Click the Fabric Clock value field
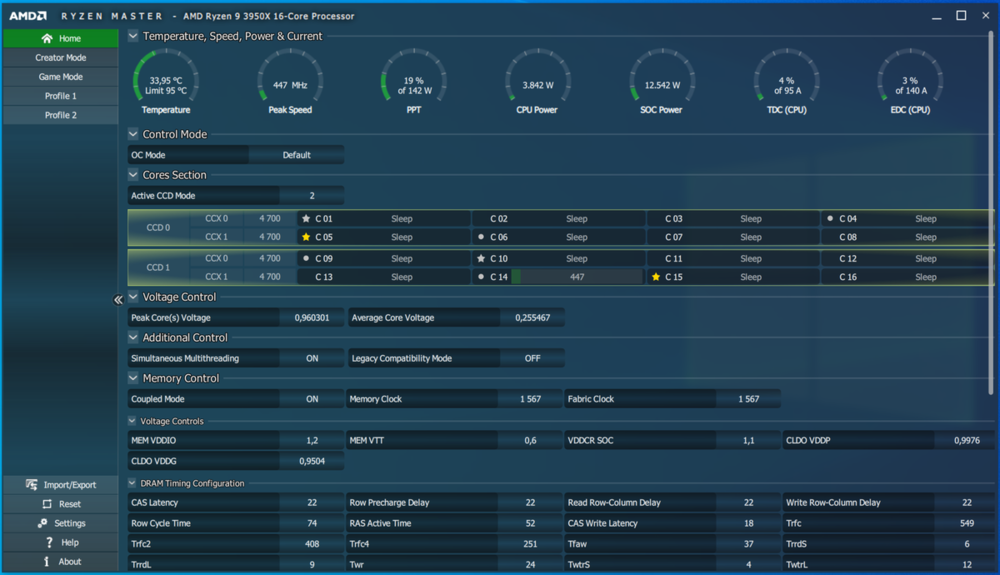Image resolution: width=1000 pixels, height=575 pixels. pyautogui.click(x=749, y=399)
